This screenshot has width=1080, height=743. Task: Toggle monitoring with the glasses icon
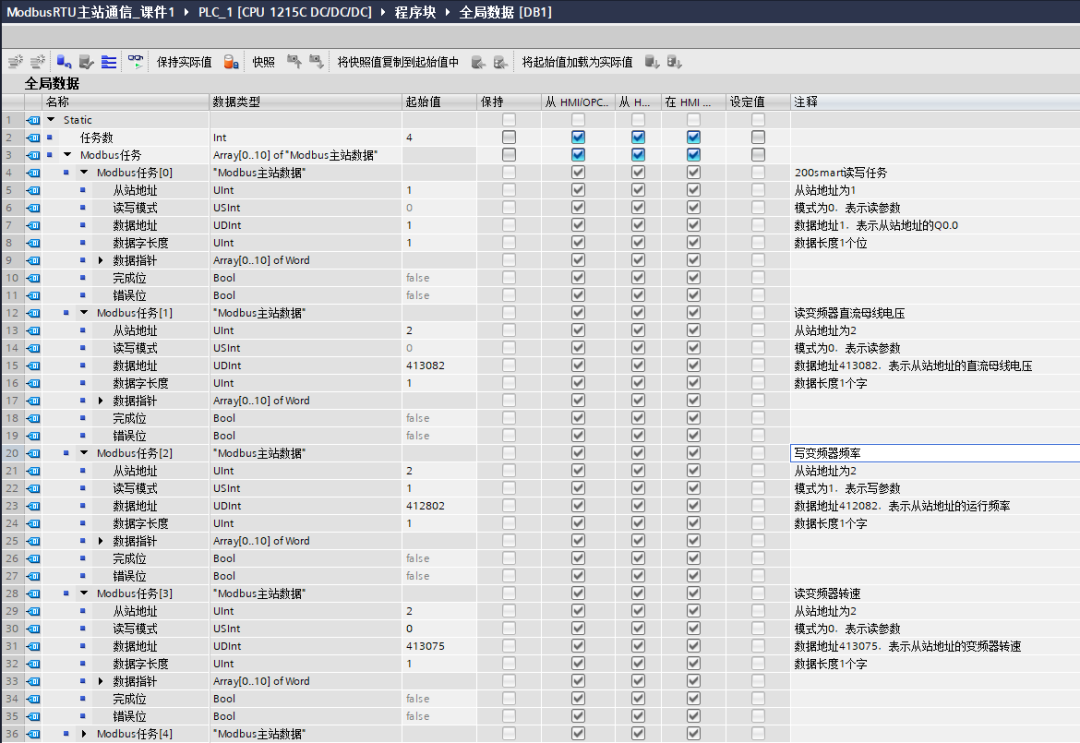coord(135,61)
